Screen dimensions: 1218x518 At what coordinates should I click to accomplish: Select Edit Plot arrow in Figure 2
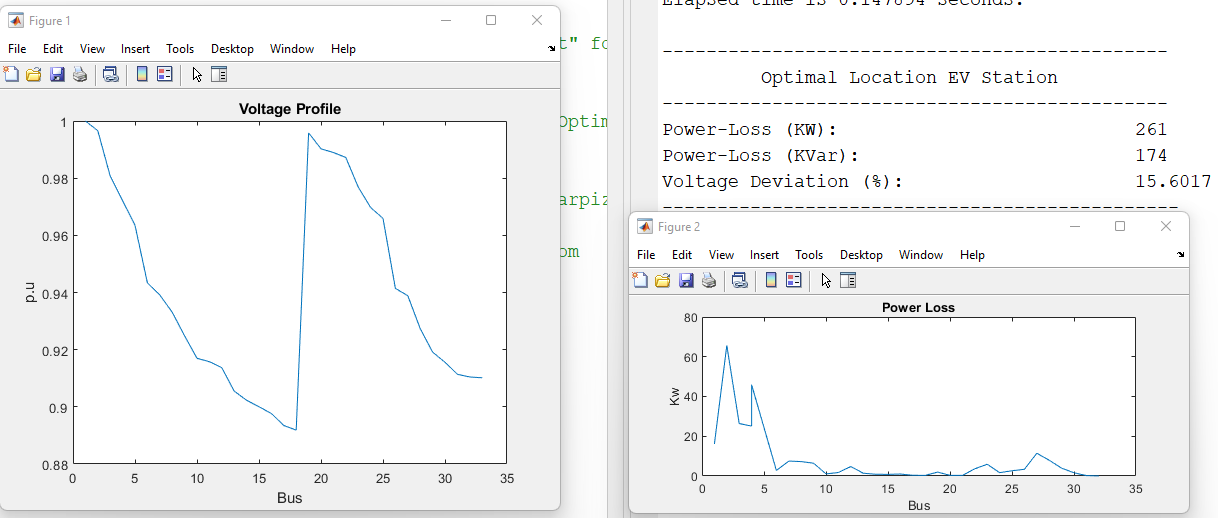(826, 280)
